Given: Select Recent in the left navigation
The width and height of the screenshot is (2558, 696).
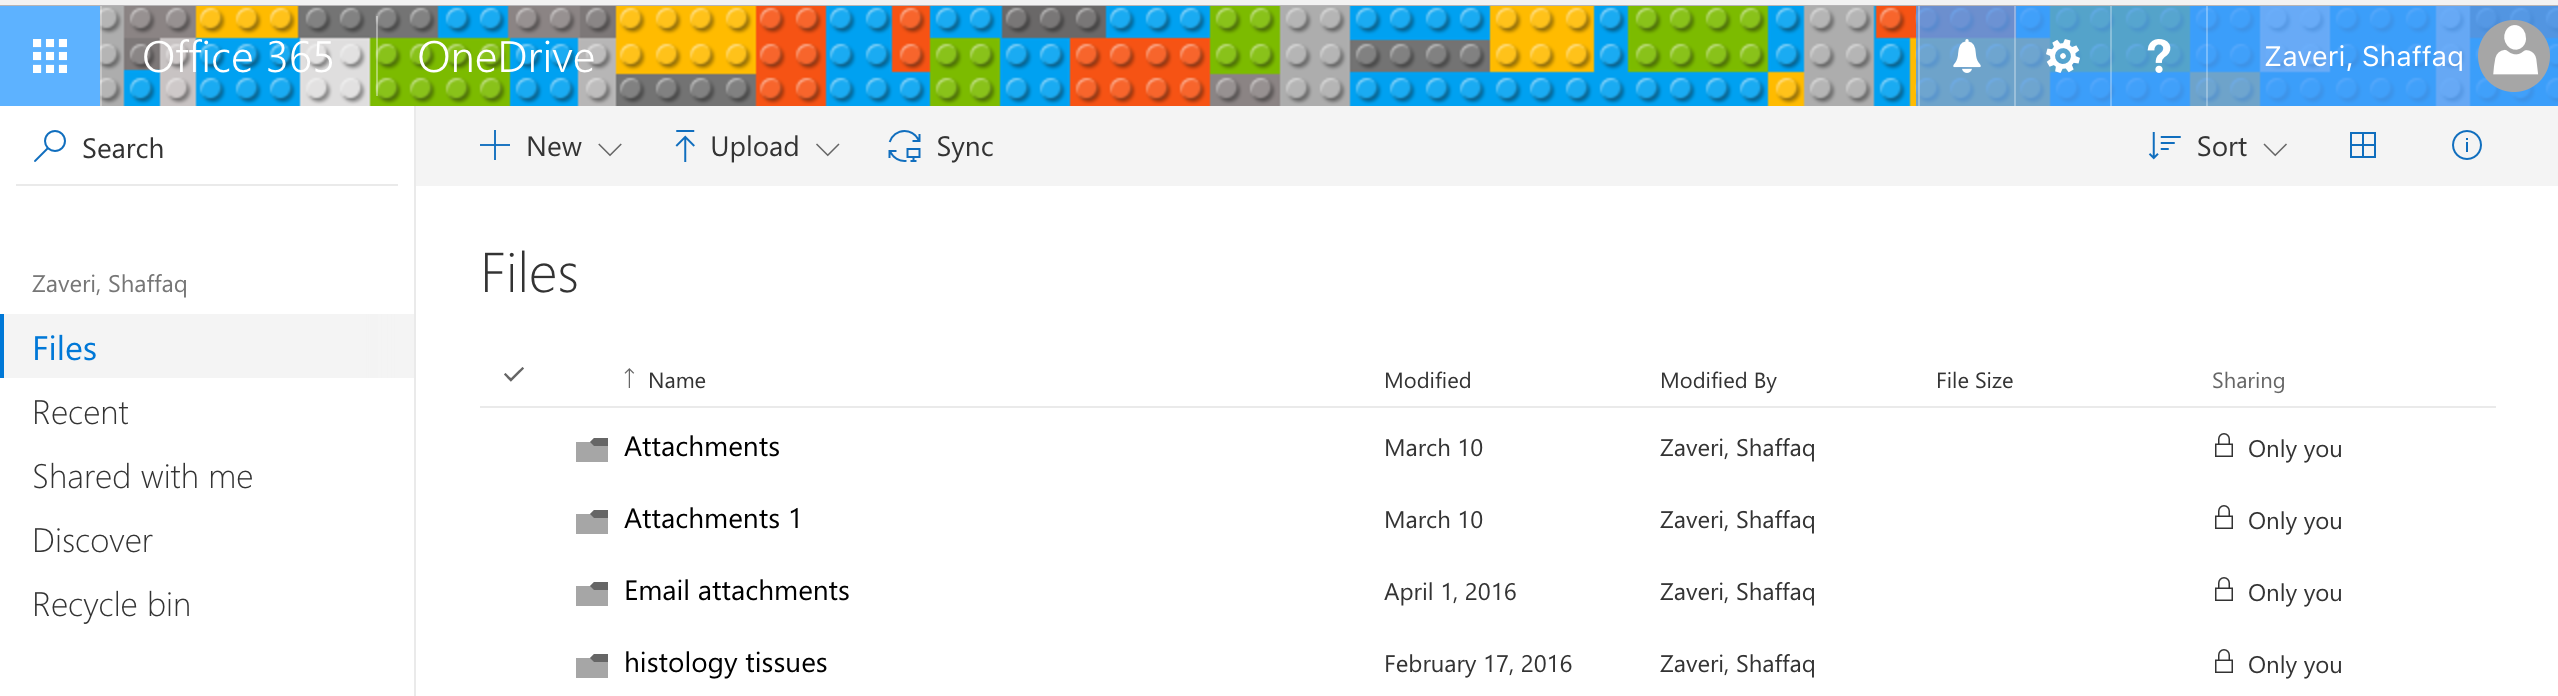Looking at the screenshot, I should [80, 413].
